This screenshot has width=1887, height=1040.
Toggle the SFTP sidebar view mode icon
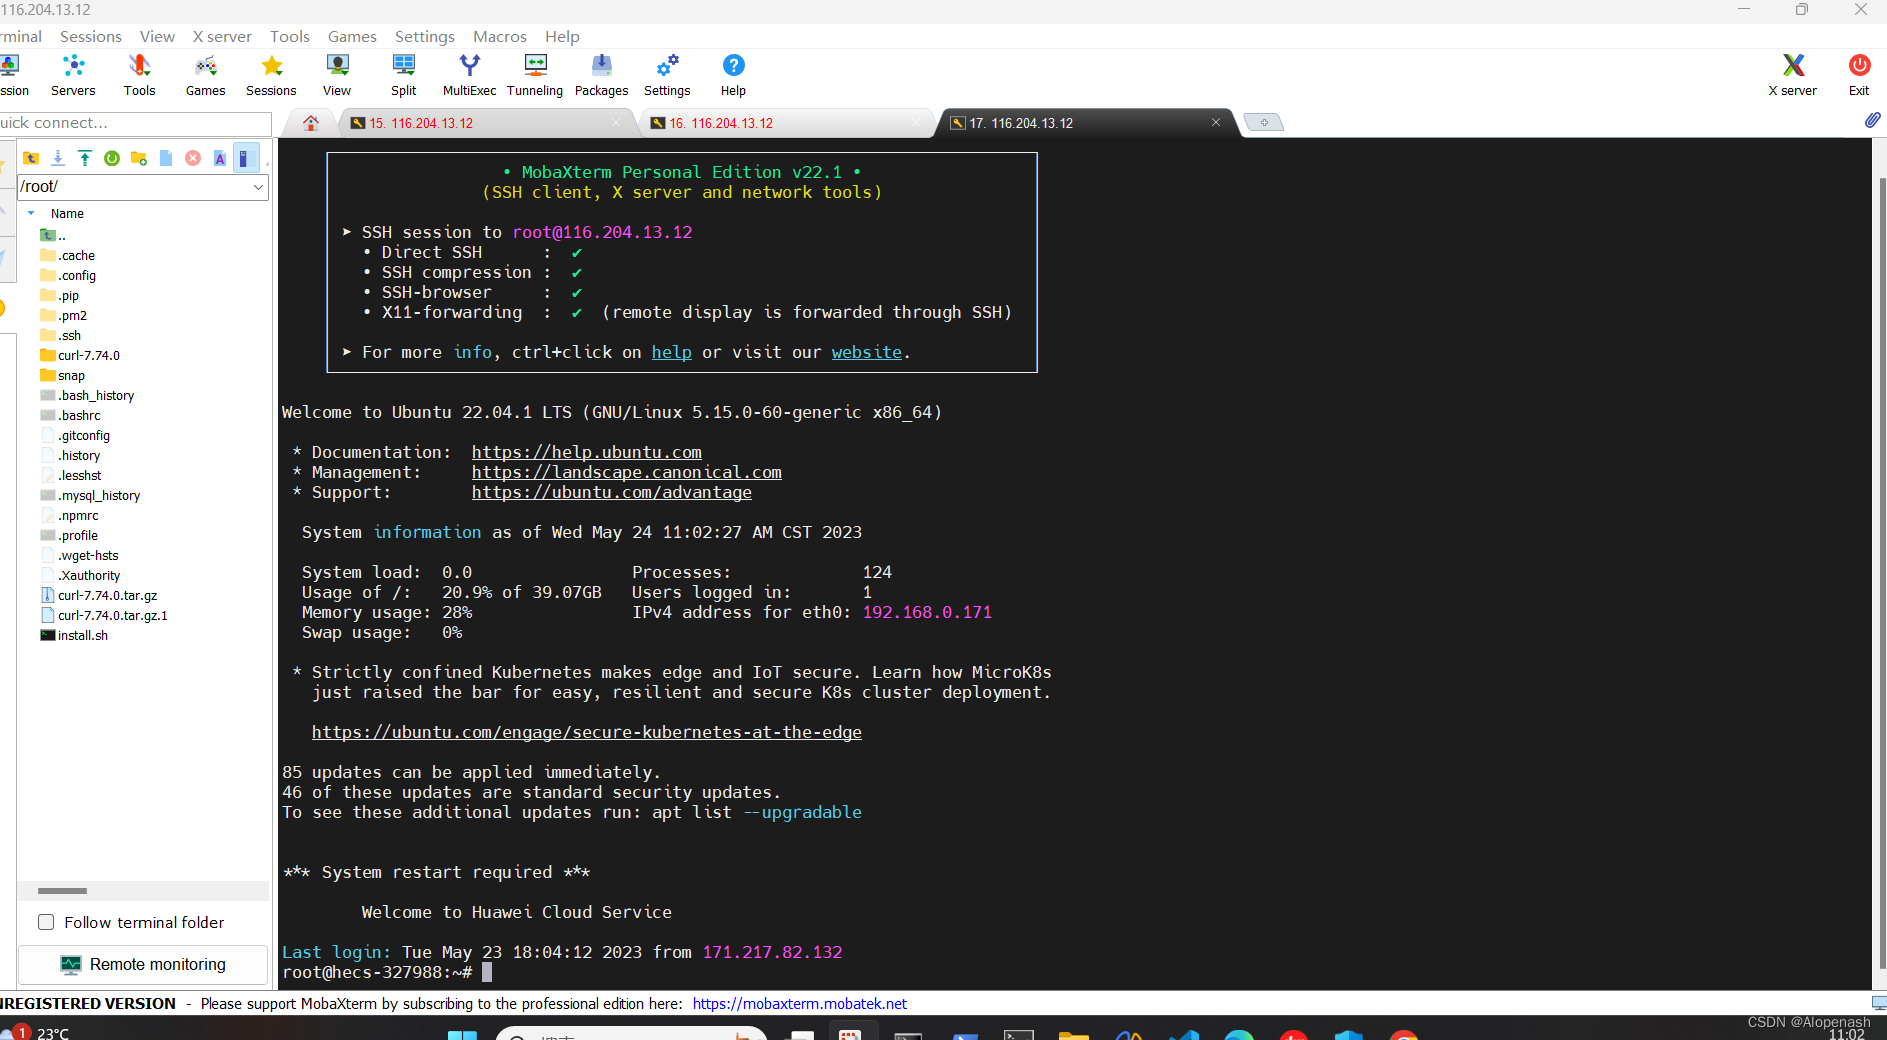tap(246, 158)
